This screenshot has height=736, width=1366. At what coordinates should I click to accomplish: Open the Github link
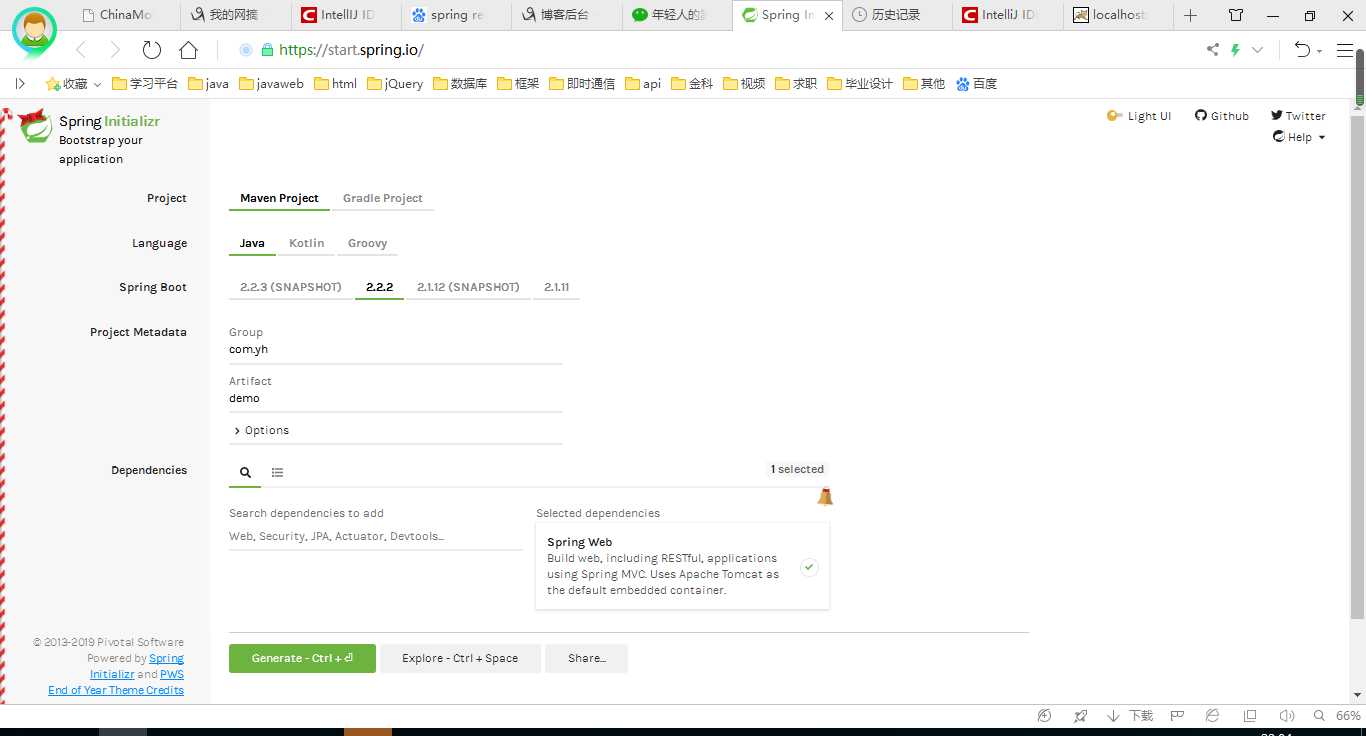pos(1221,116)
